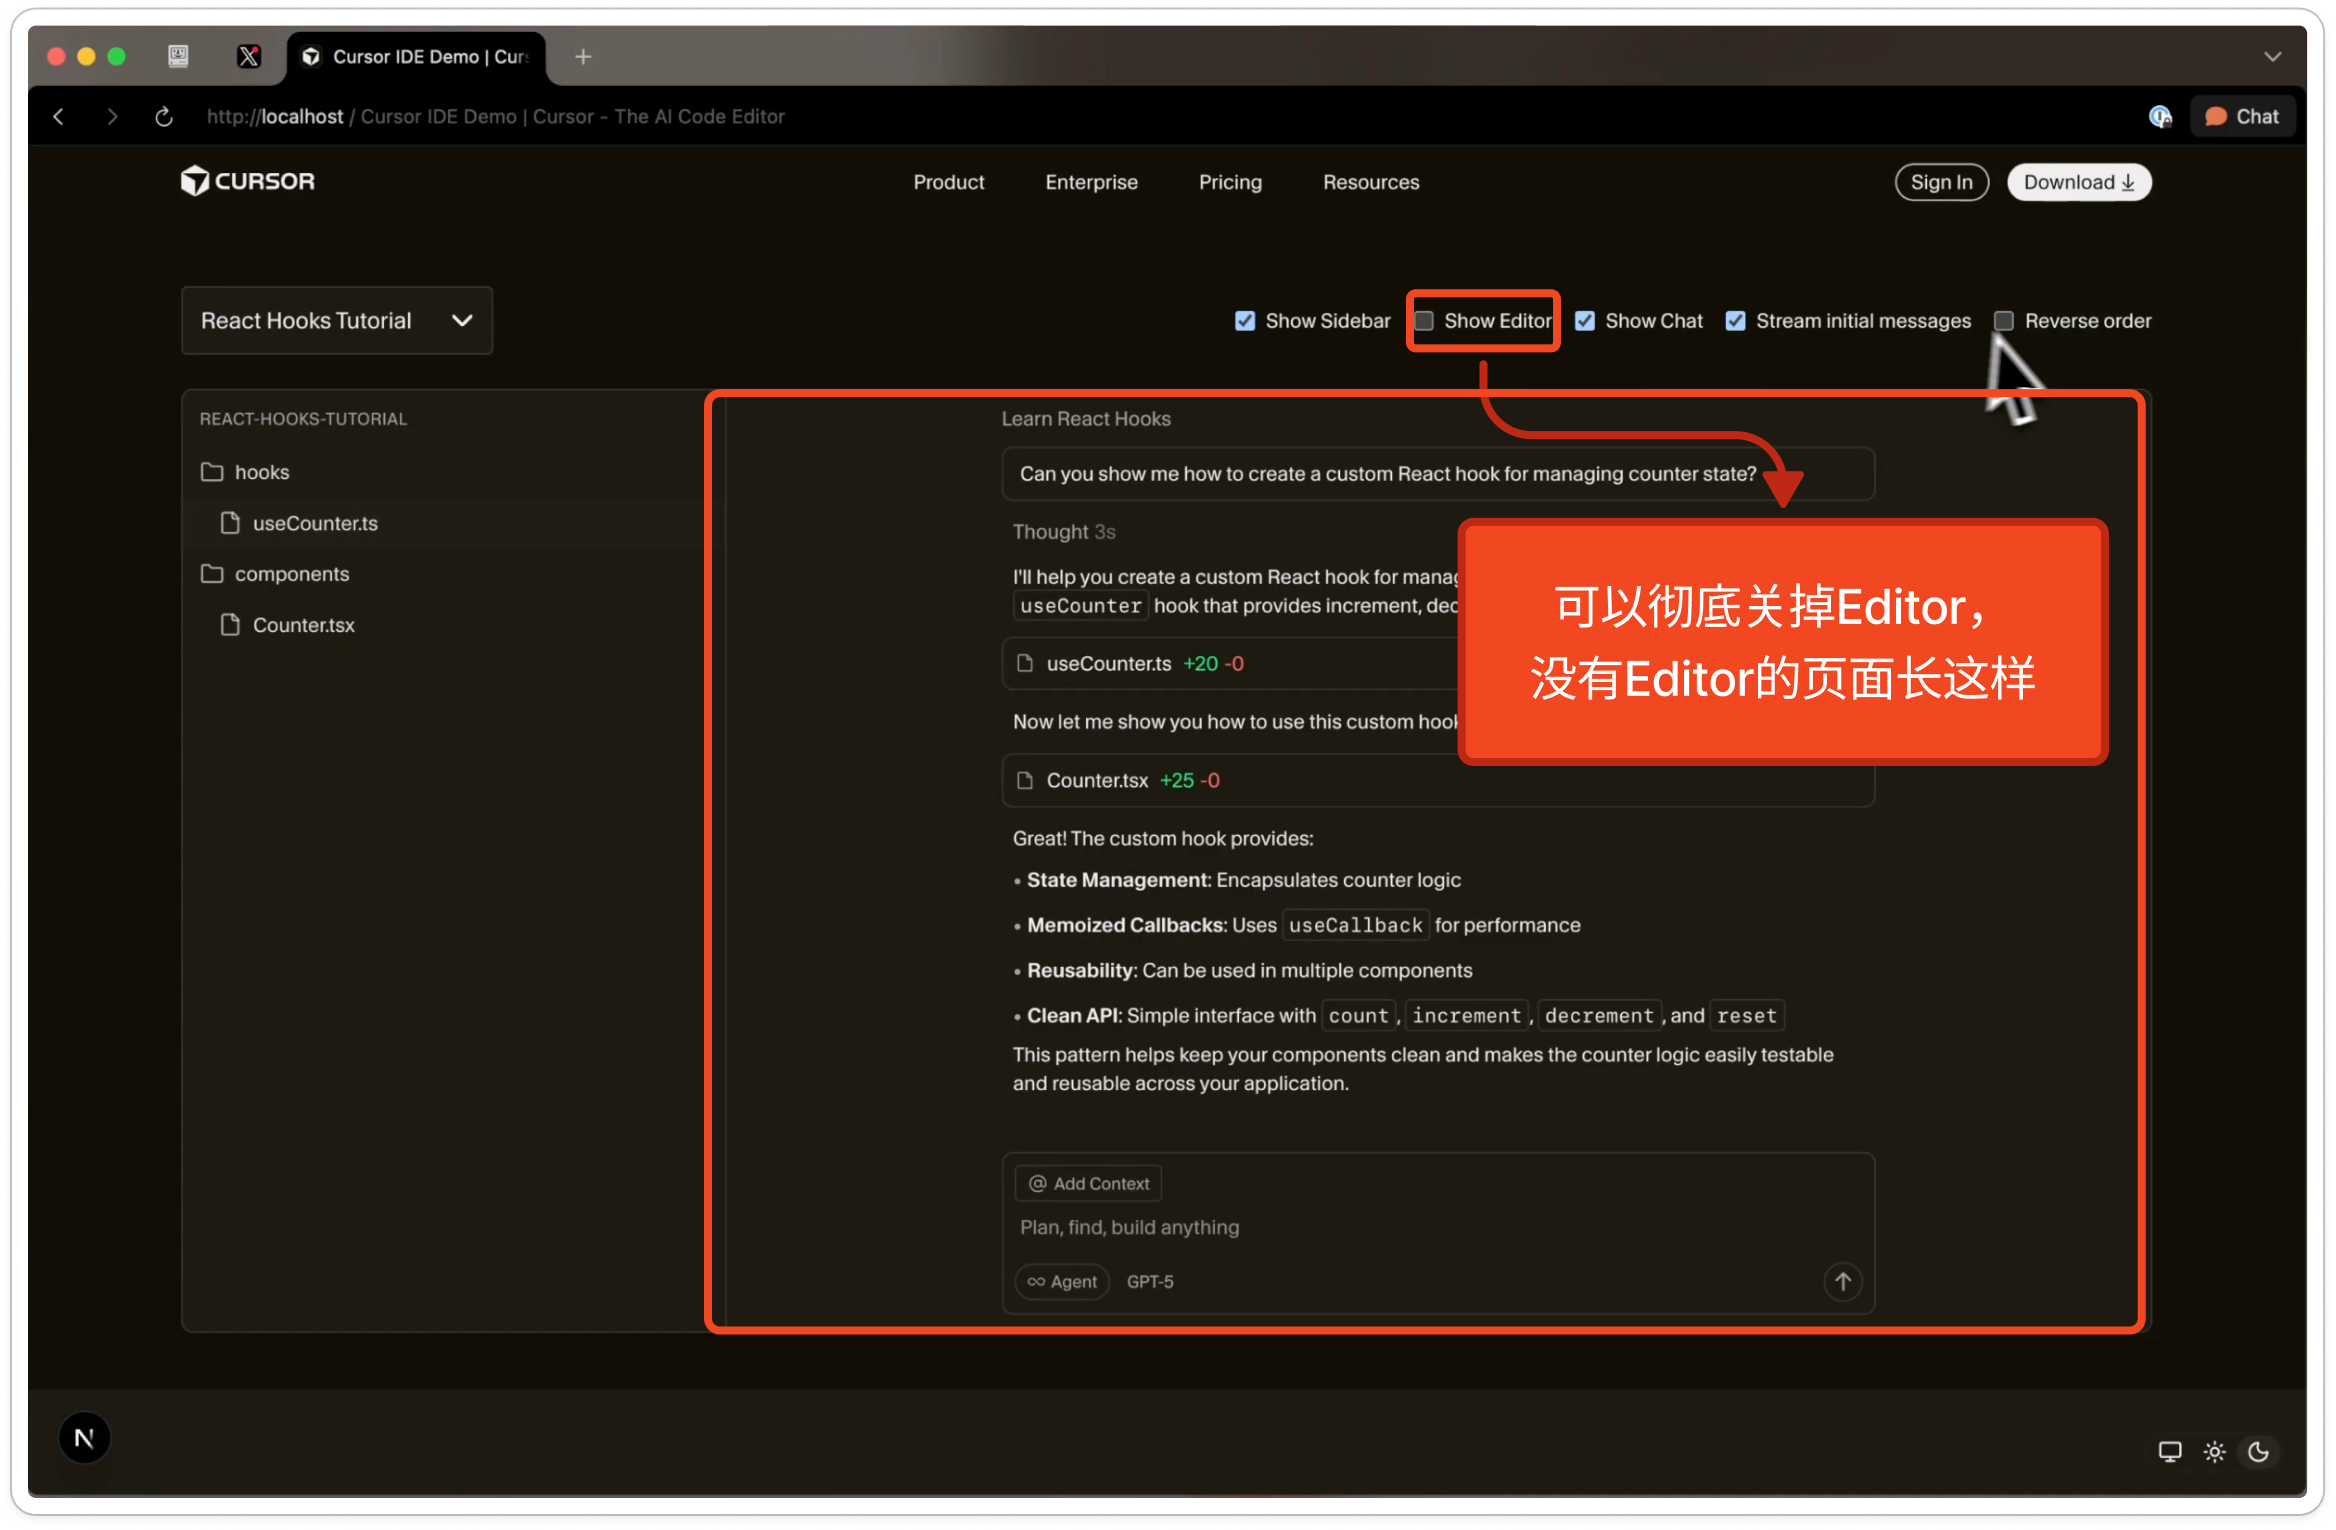Image resolution: width=2336 pixels, height=1530 pixels.
Task: Uncheck the Show Chat checkbox
Action: (x=1585, y=321)
